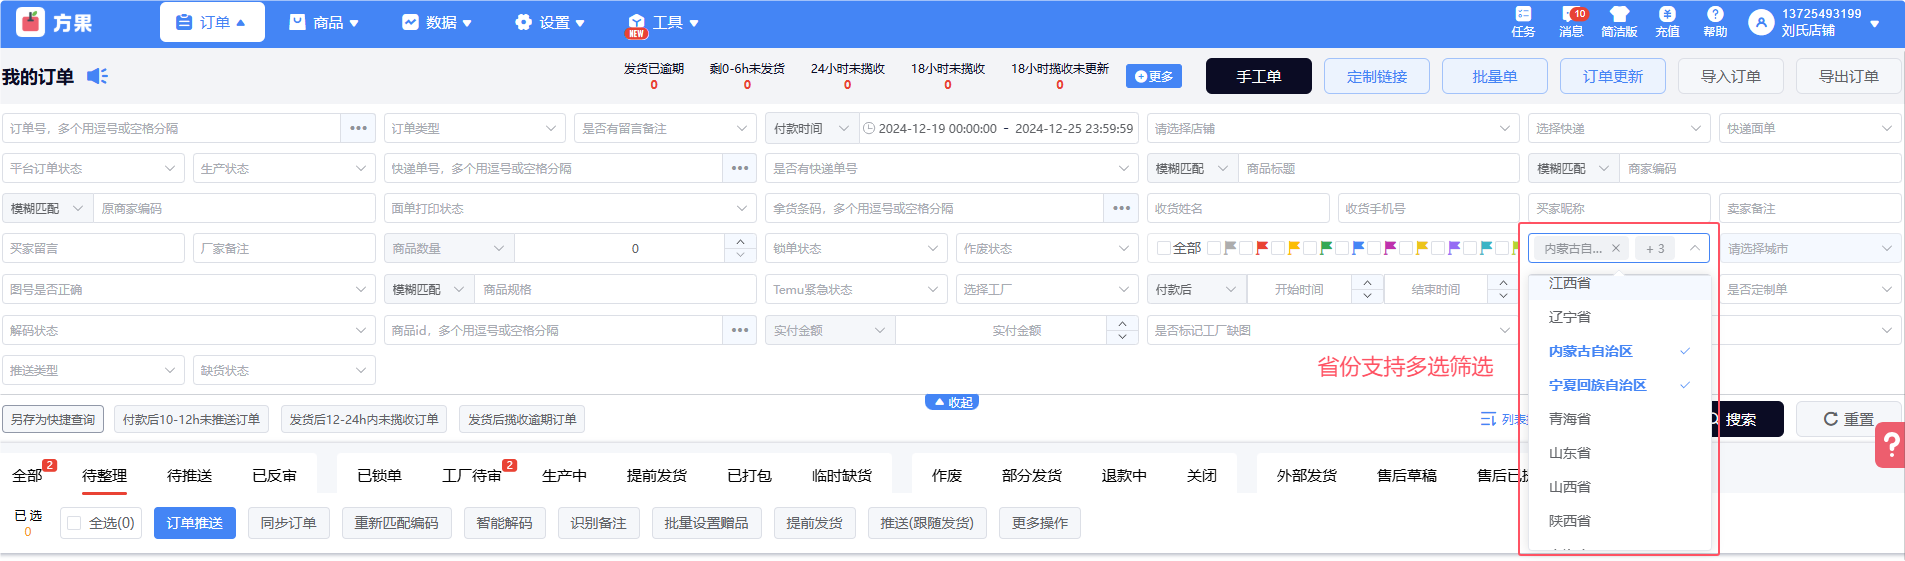Check the 全部 flag checkbox
The height and width of the screenshot is (561, 1905).
tap(1164, 248)
